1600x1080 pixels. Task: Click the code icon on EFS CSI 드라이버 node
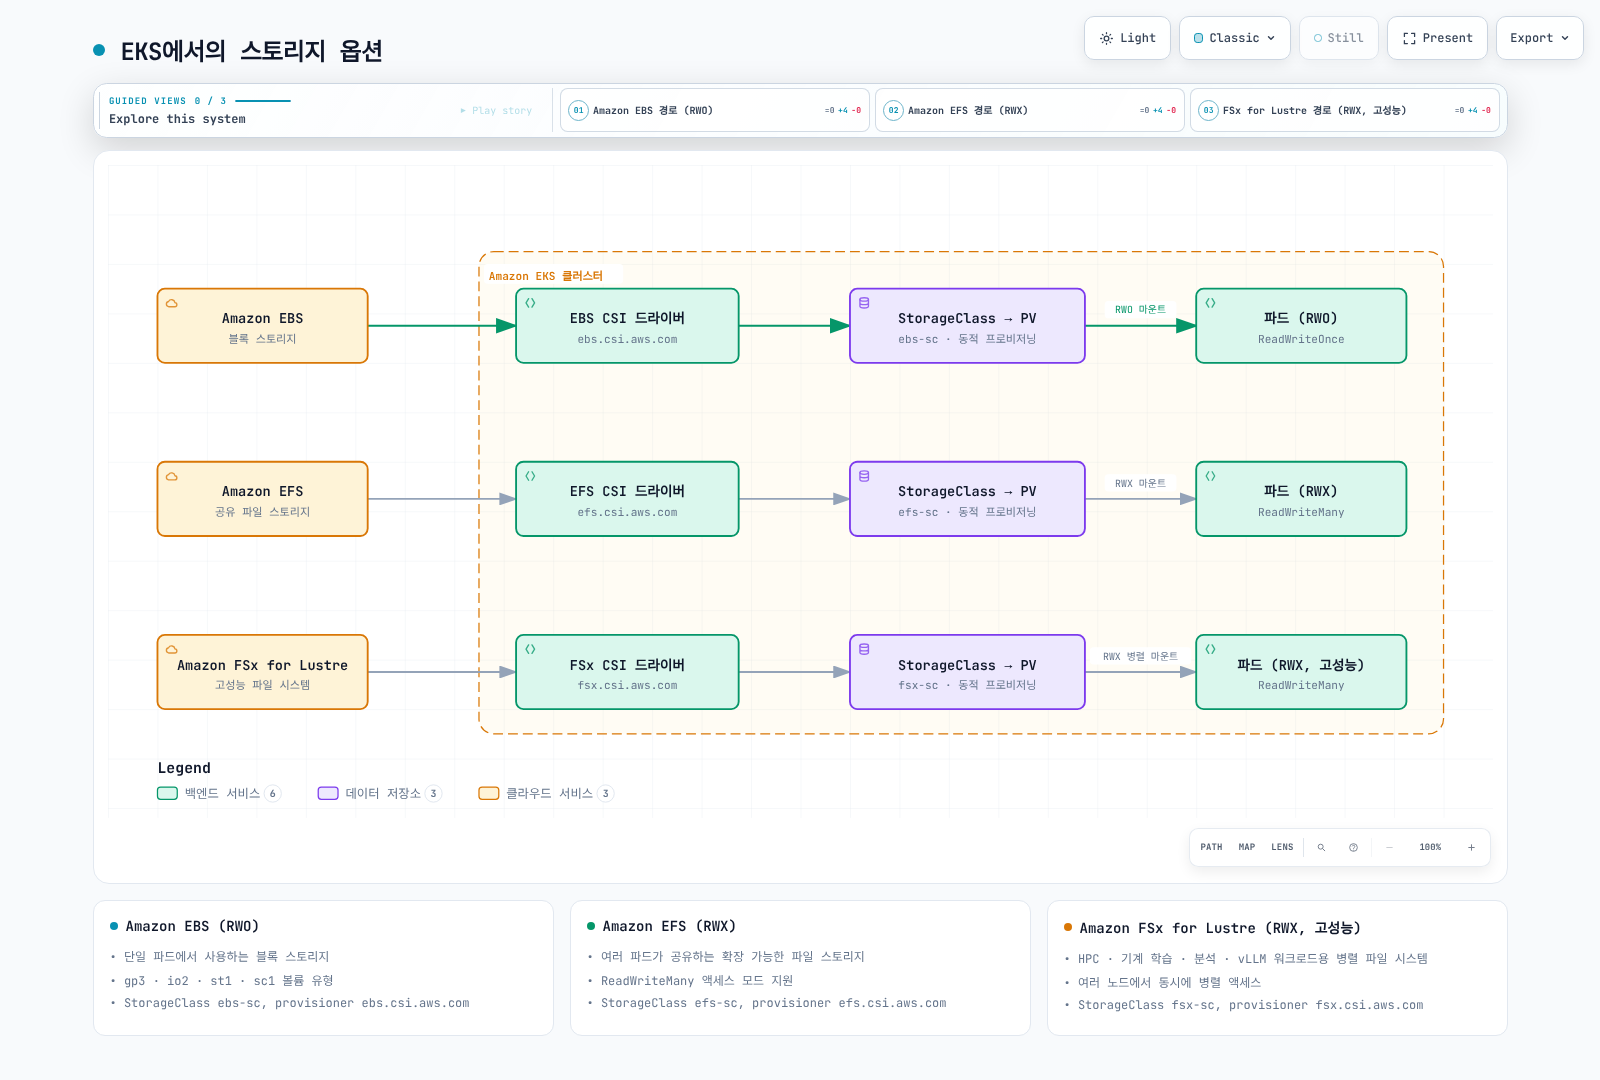tap(530, 476)
